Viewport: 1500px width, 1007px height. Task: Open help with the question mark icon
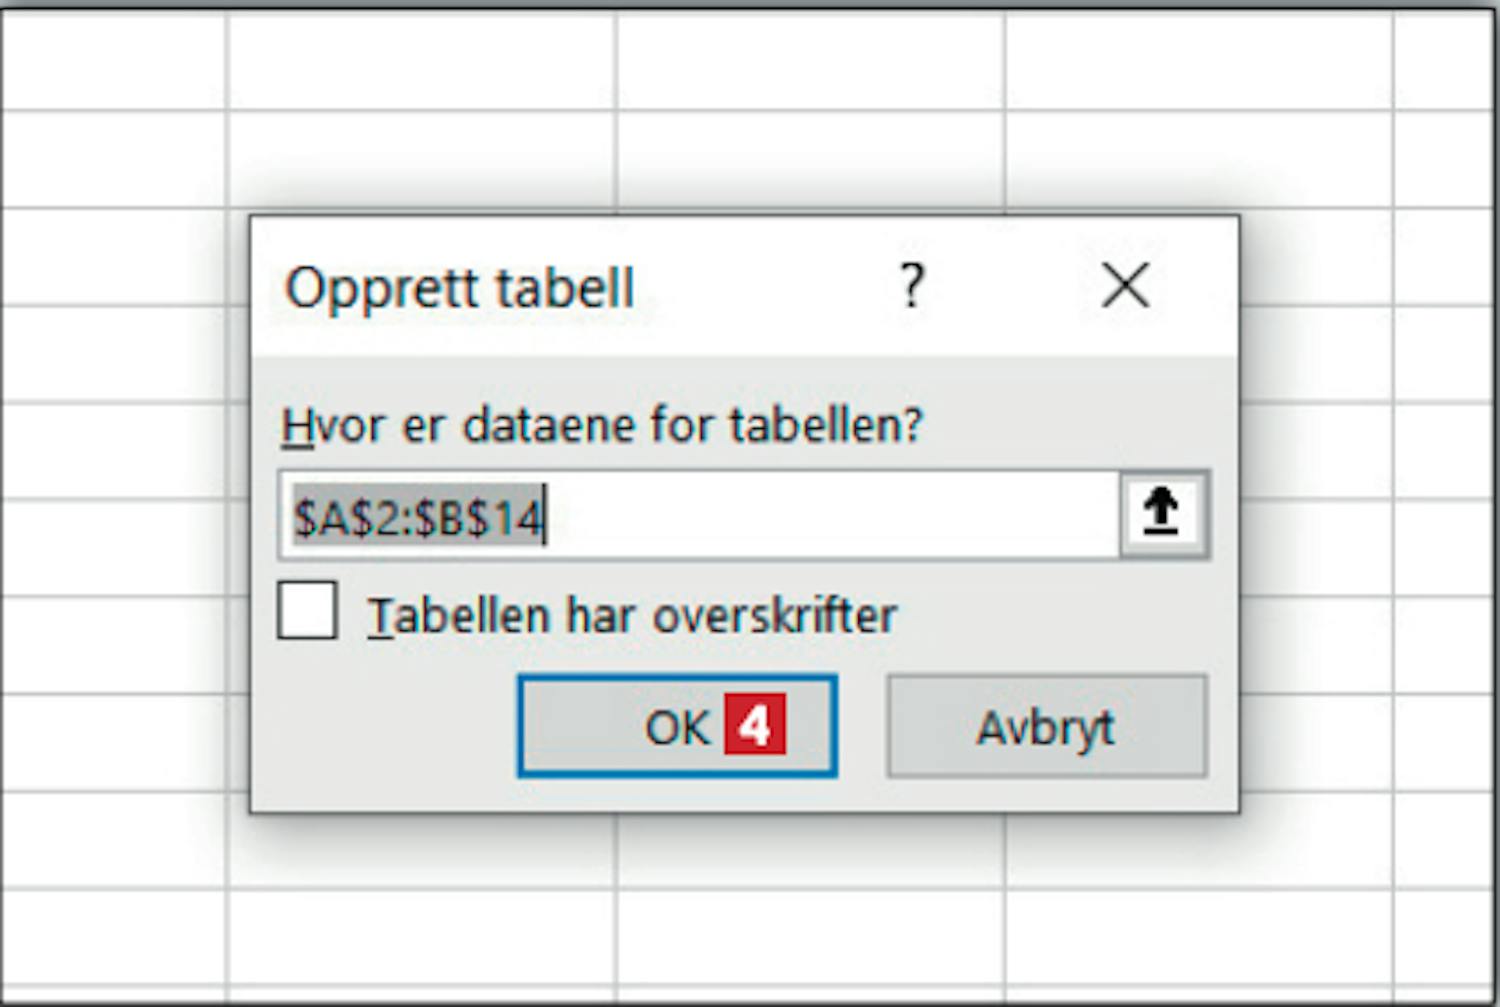click(x=911, y=286)
